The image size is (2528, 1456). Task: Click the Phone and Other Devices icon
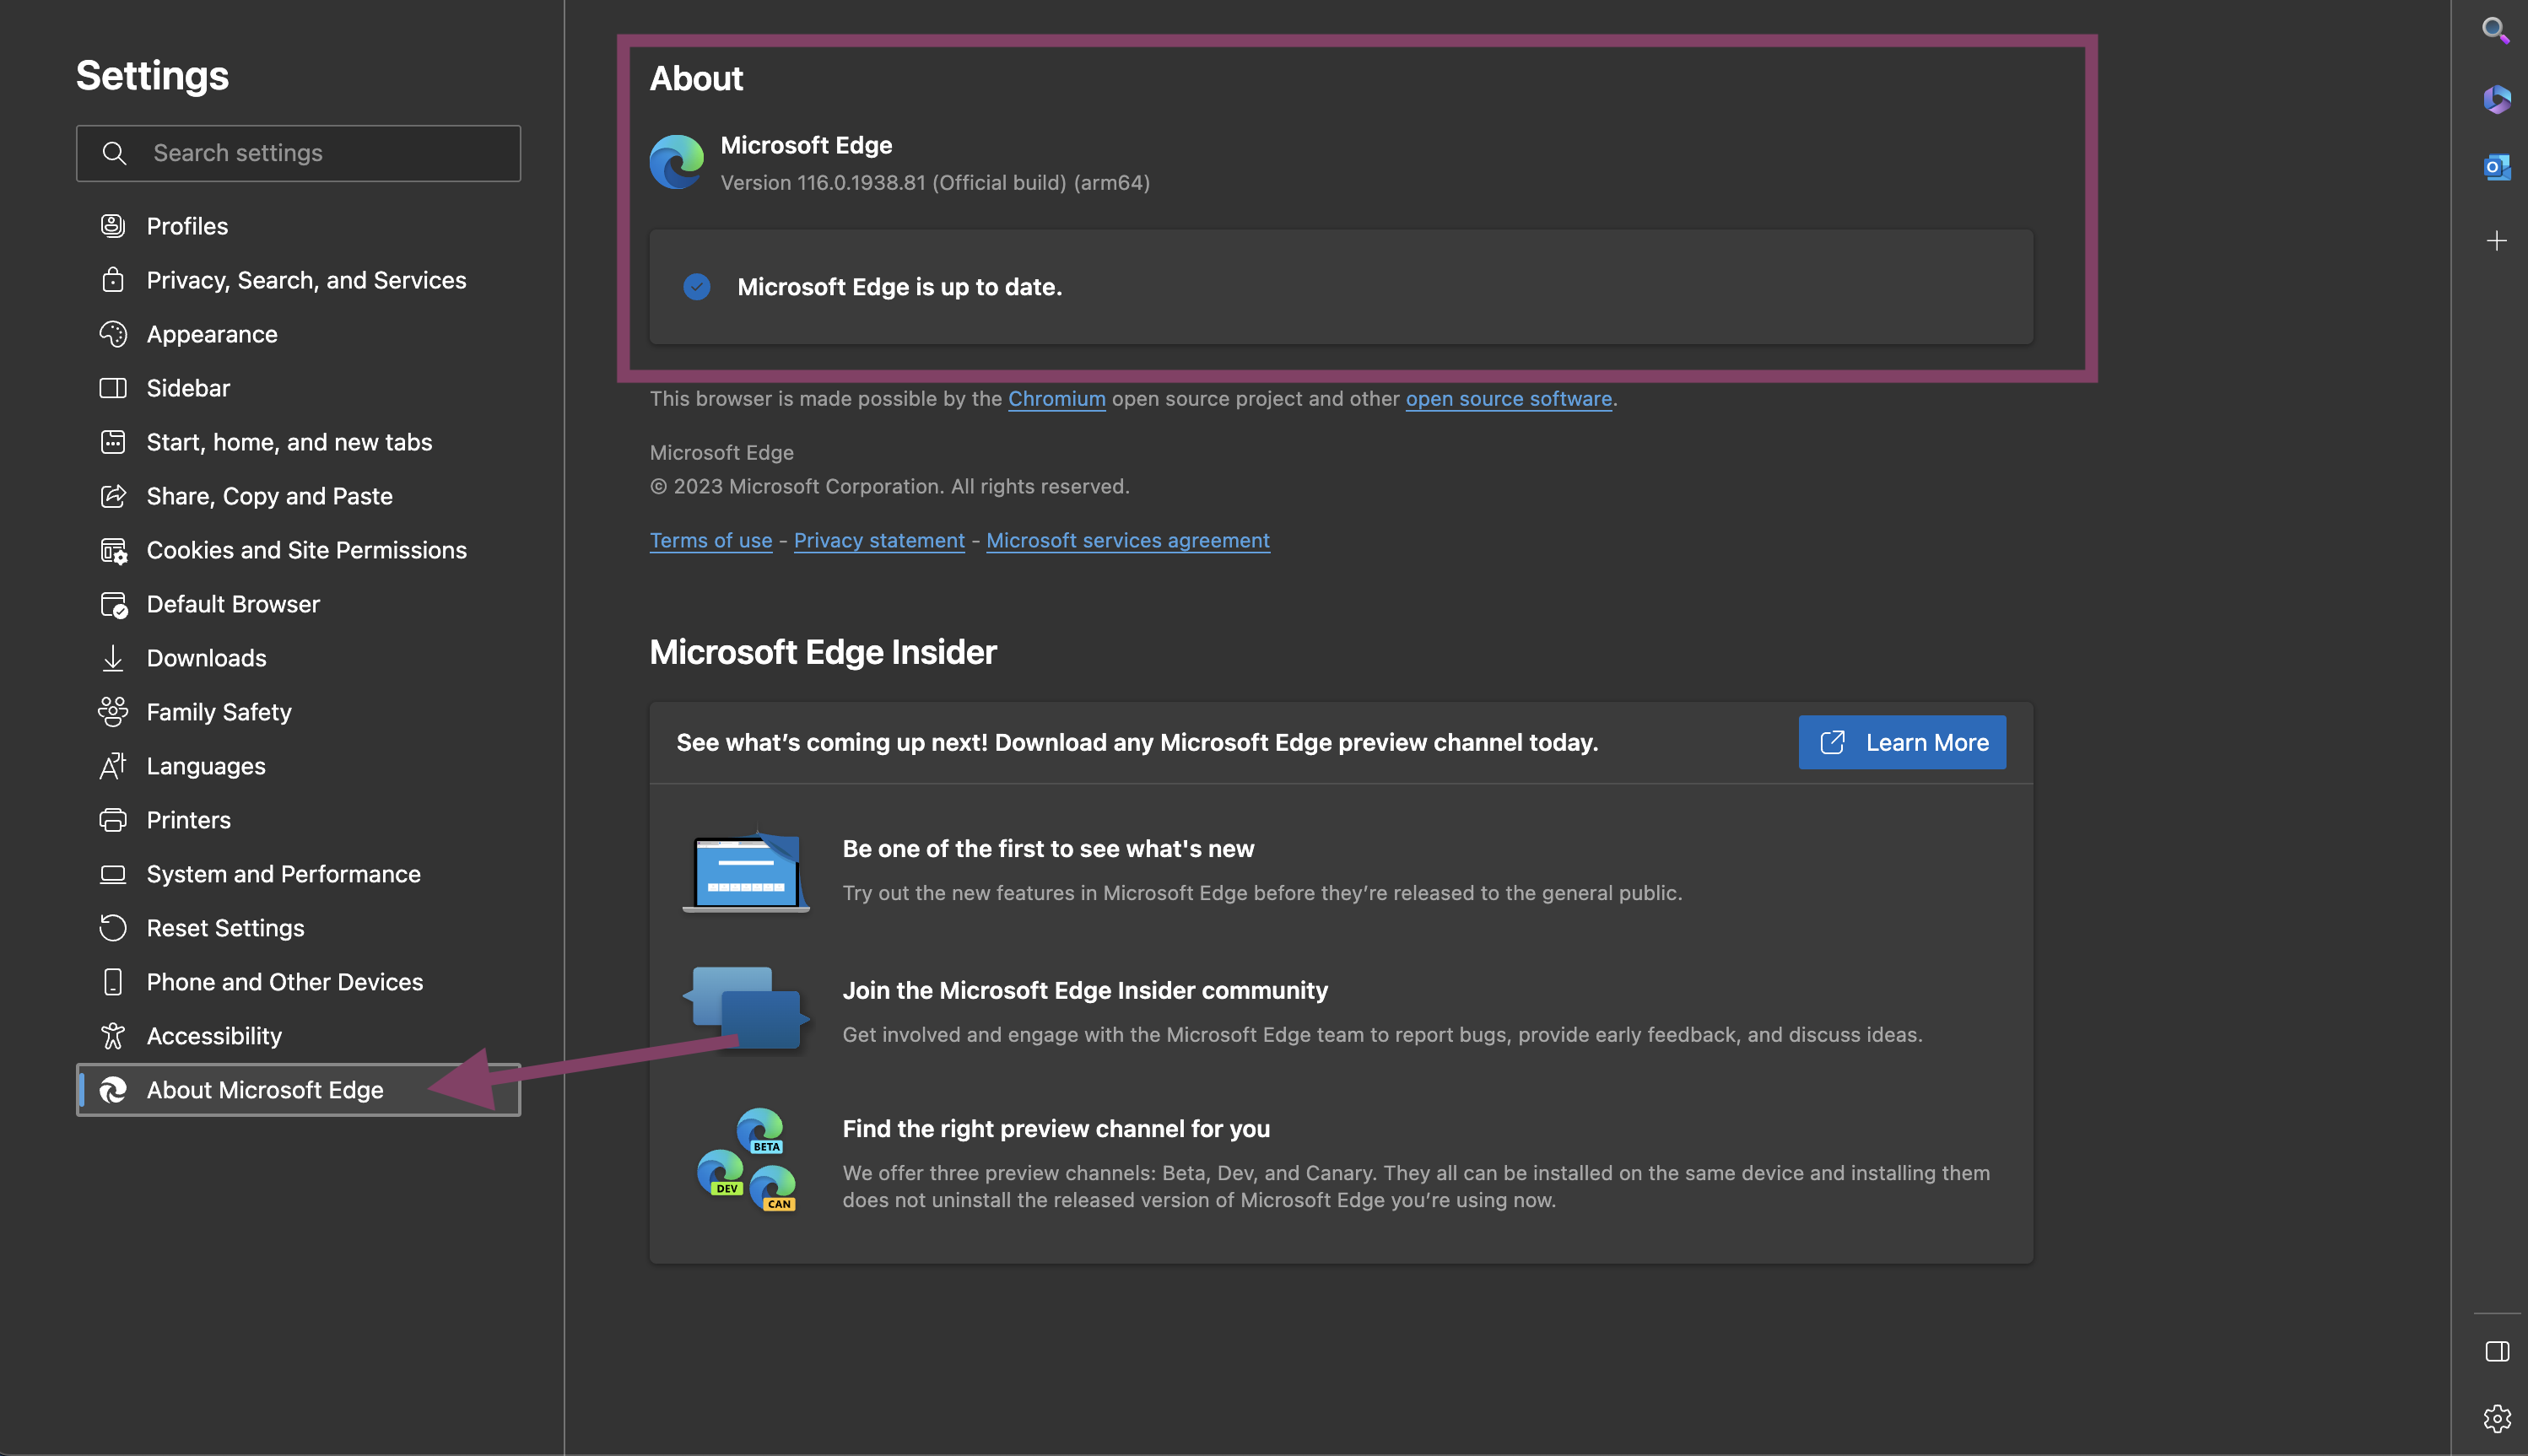click(113, 982)
